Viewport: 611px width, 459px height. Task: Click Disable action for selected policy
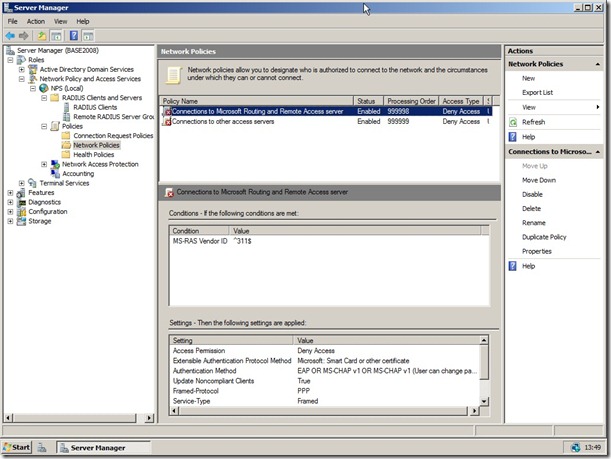coord(532,194)
